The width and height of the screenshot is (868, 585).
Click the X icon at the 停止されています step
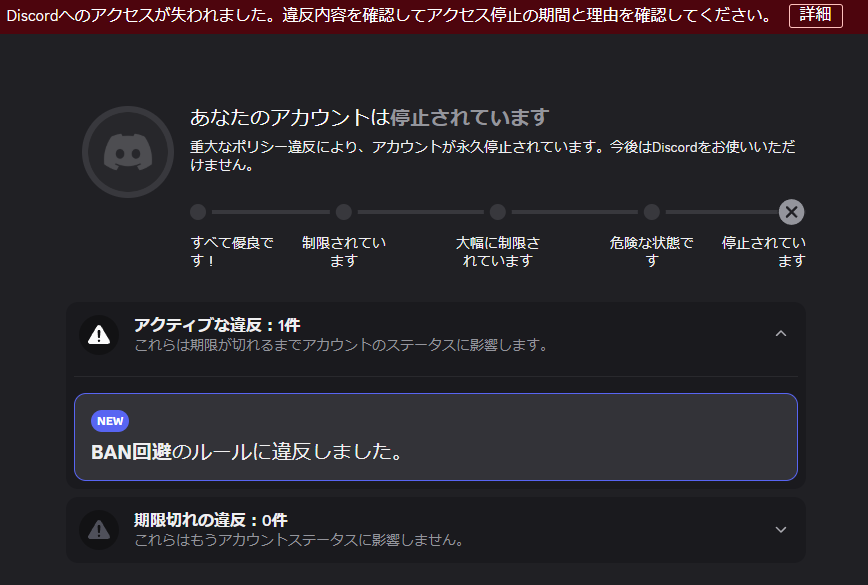click(x=791, y=212)
